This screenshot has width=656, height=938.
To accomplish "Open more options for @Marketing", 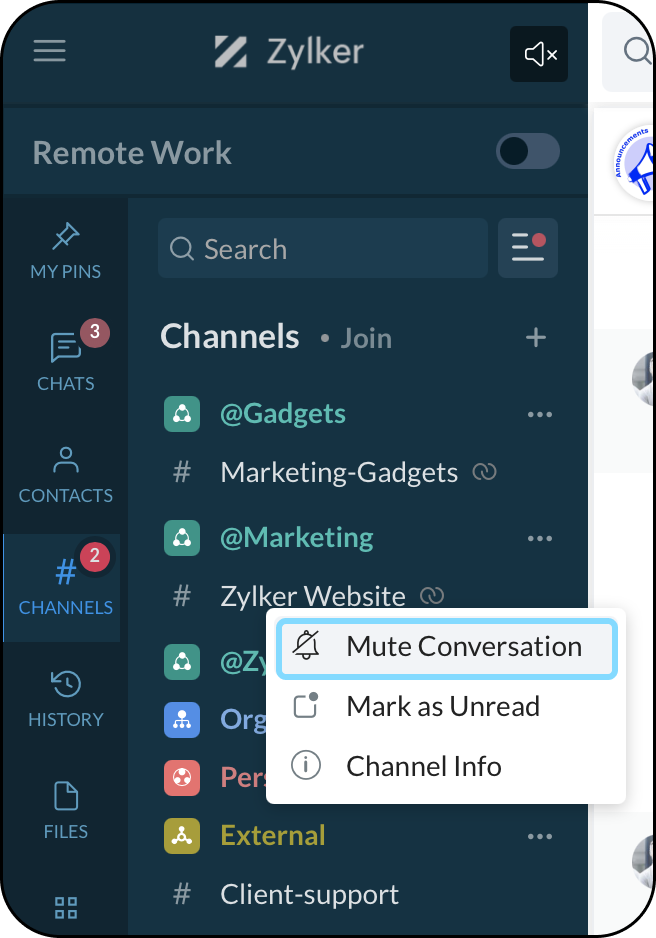I will (539, 538).
